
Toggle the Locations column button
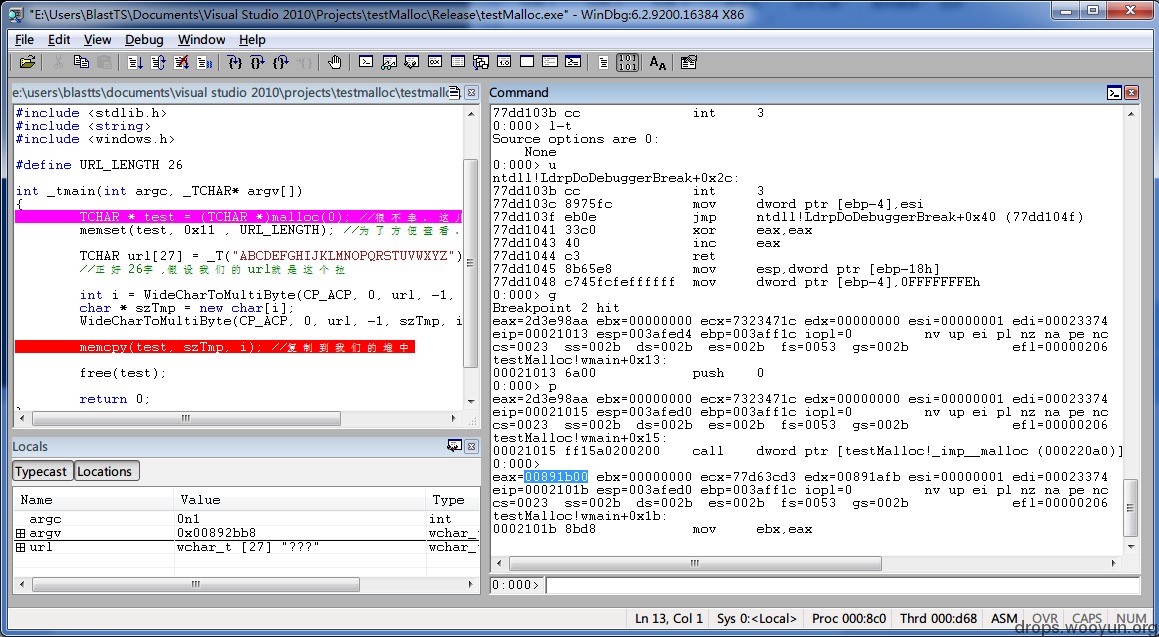click(106, 471)
